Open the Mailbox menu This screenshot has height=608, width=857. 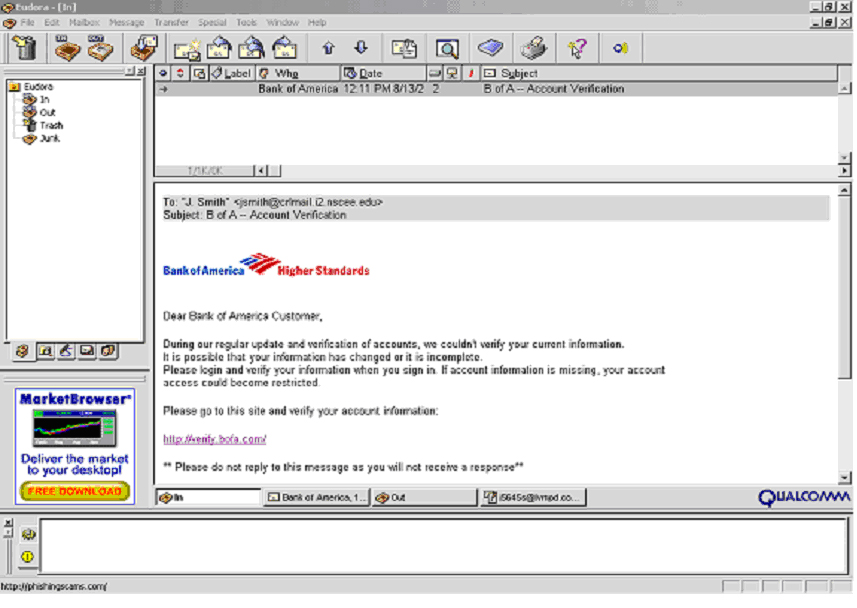83,22
